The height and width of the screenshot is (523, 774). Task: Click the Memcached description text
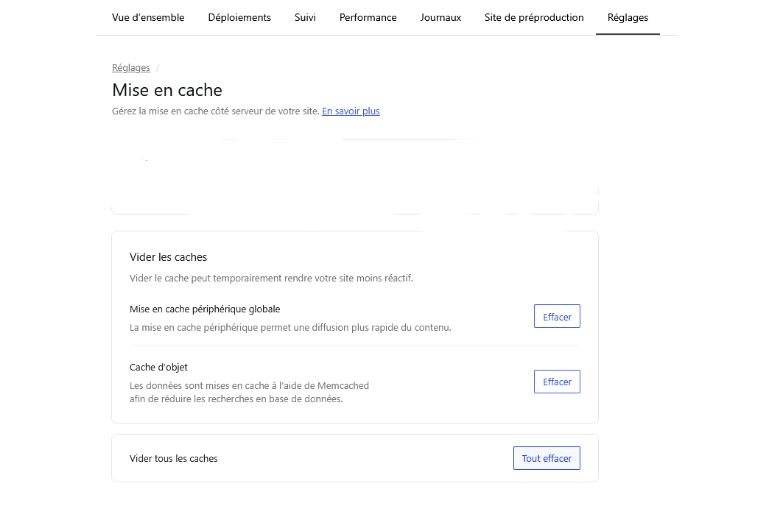coord(236,392)
